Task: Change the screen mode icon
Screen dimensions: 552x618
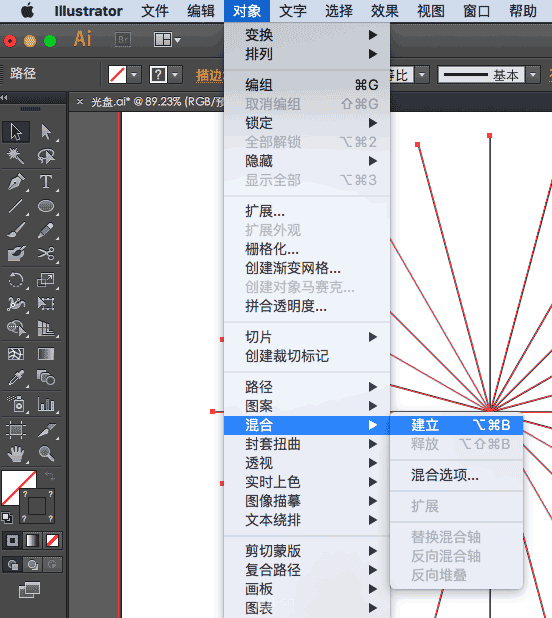Action: 30,590
